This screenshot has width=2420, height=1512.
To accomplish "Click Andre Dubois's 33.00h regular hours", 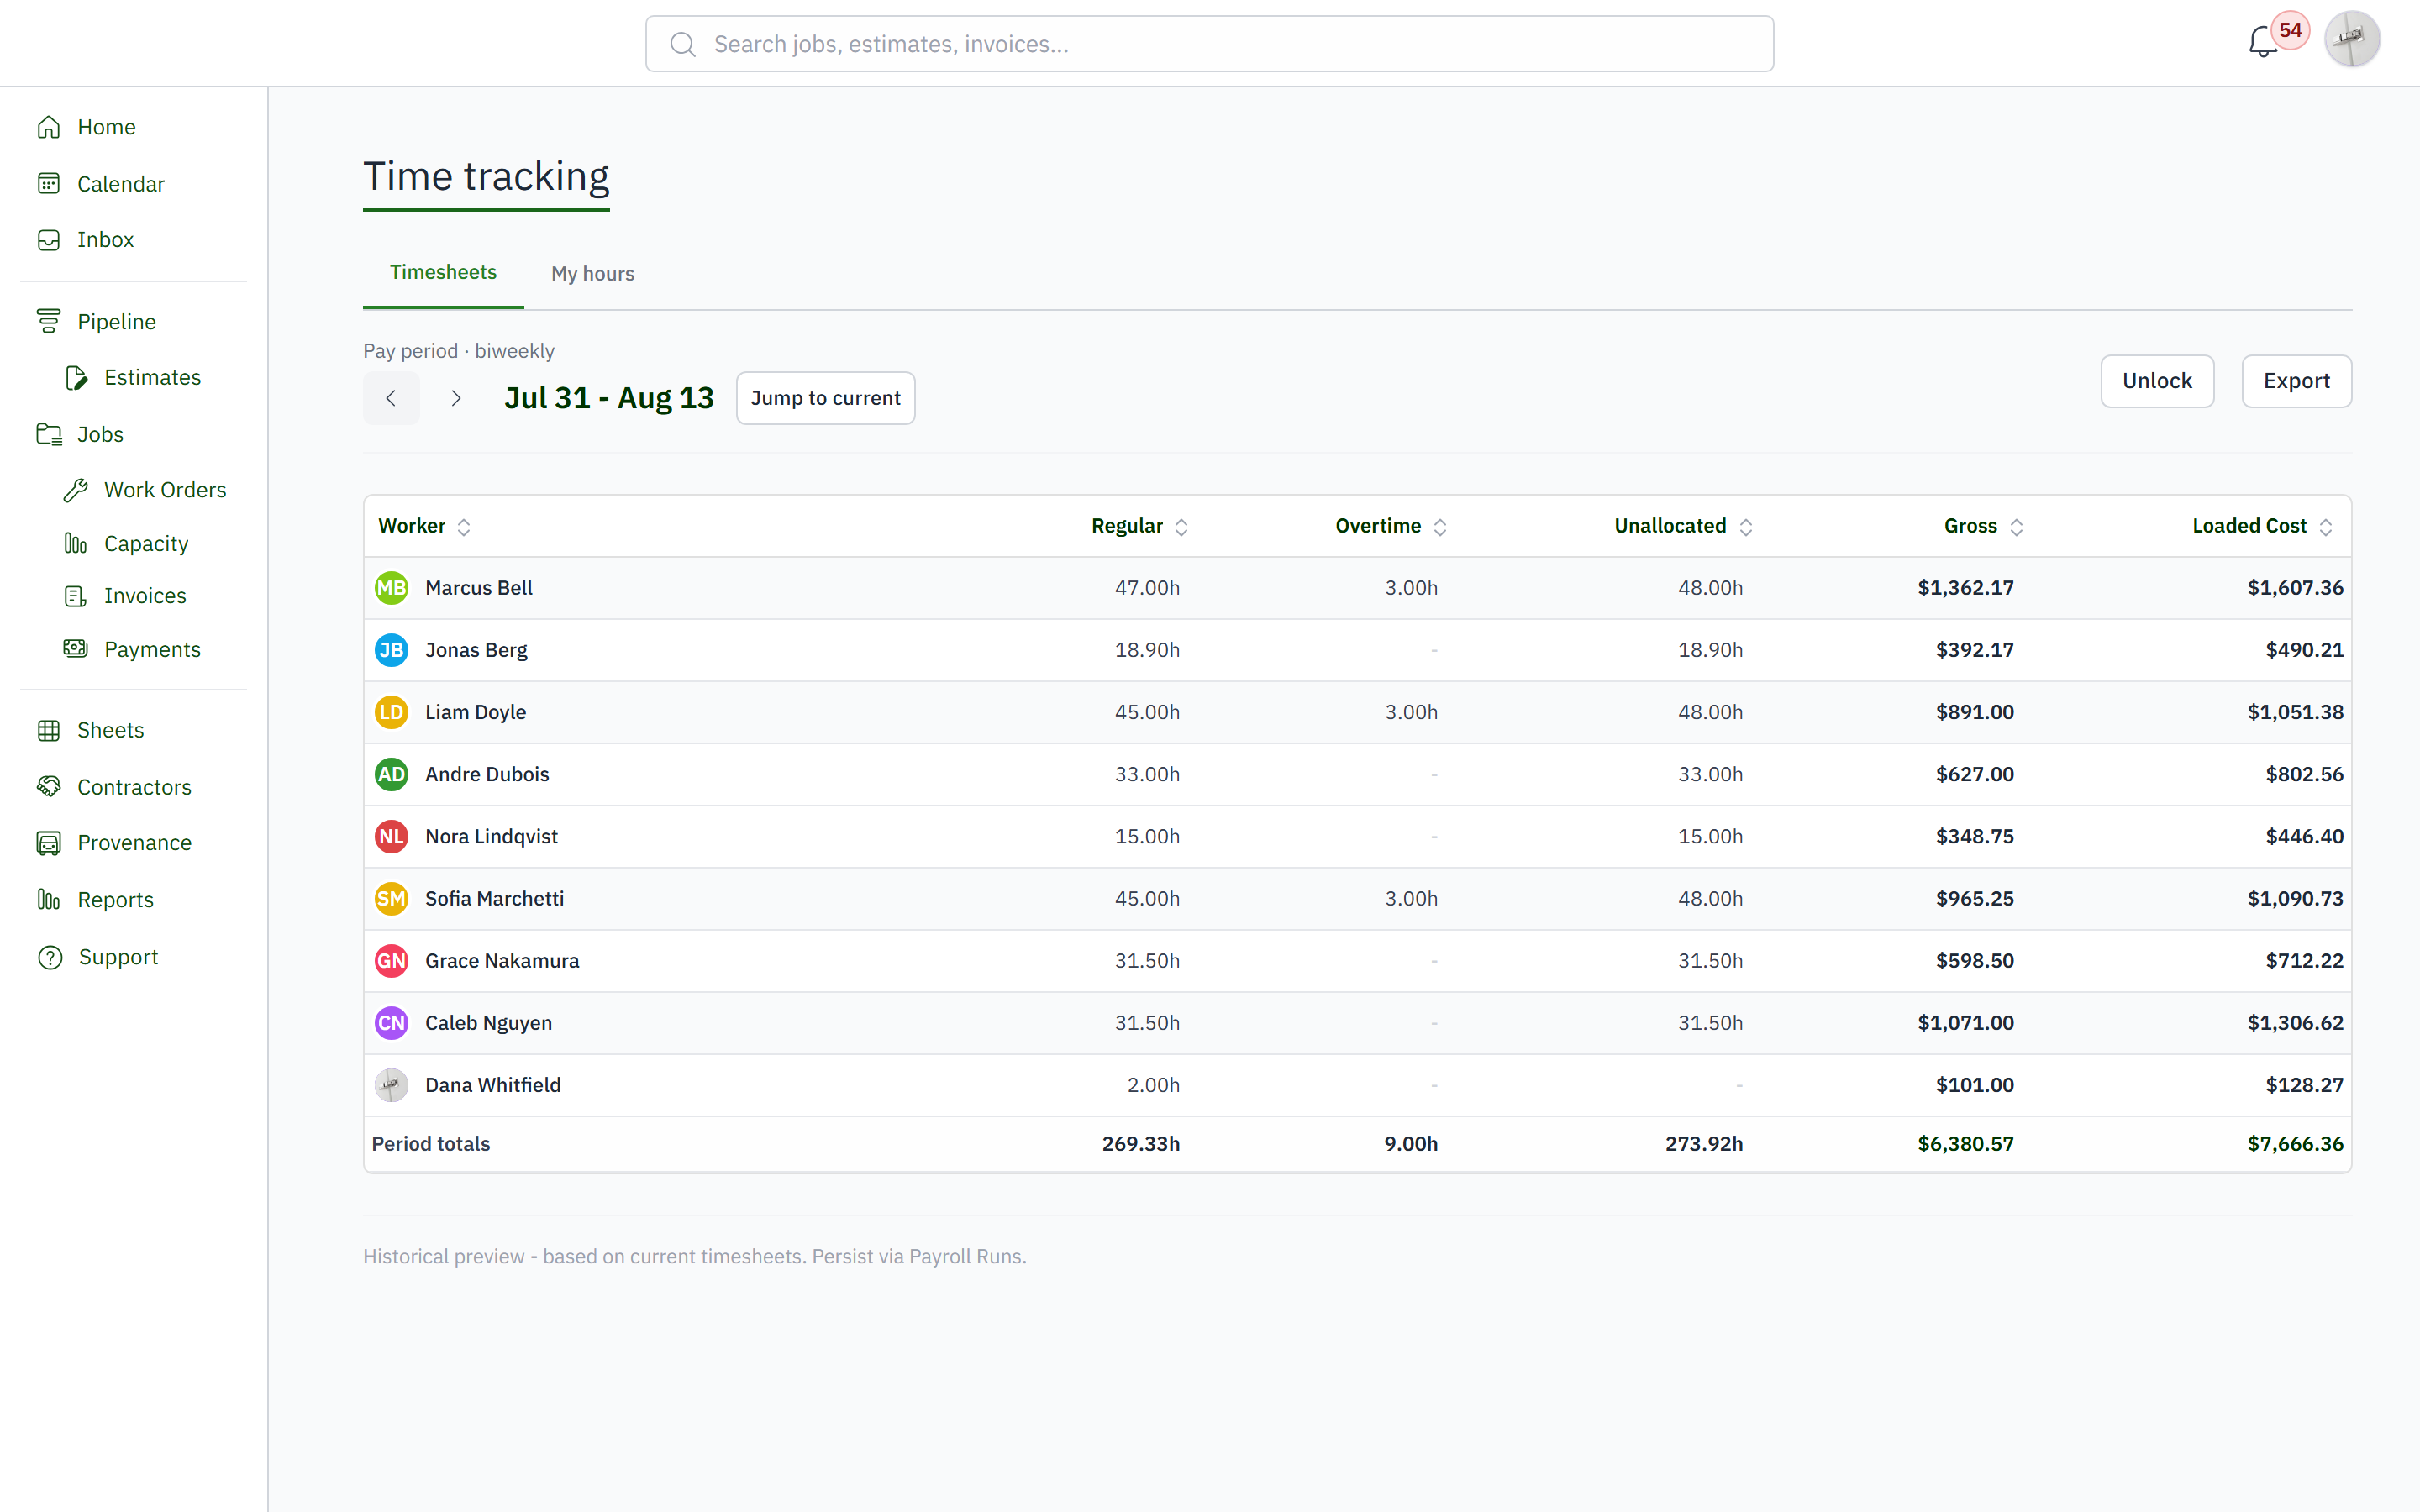I will [x=1147, y=774].
